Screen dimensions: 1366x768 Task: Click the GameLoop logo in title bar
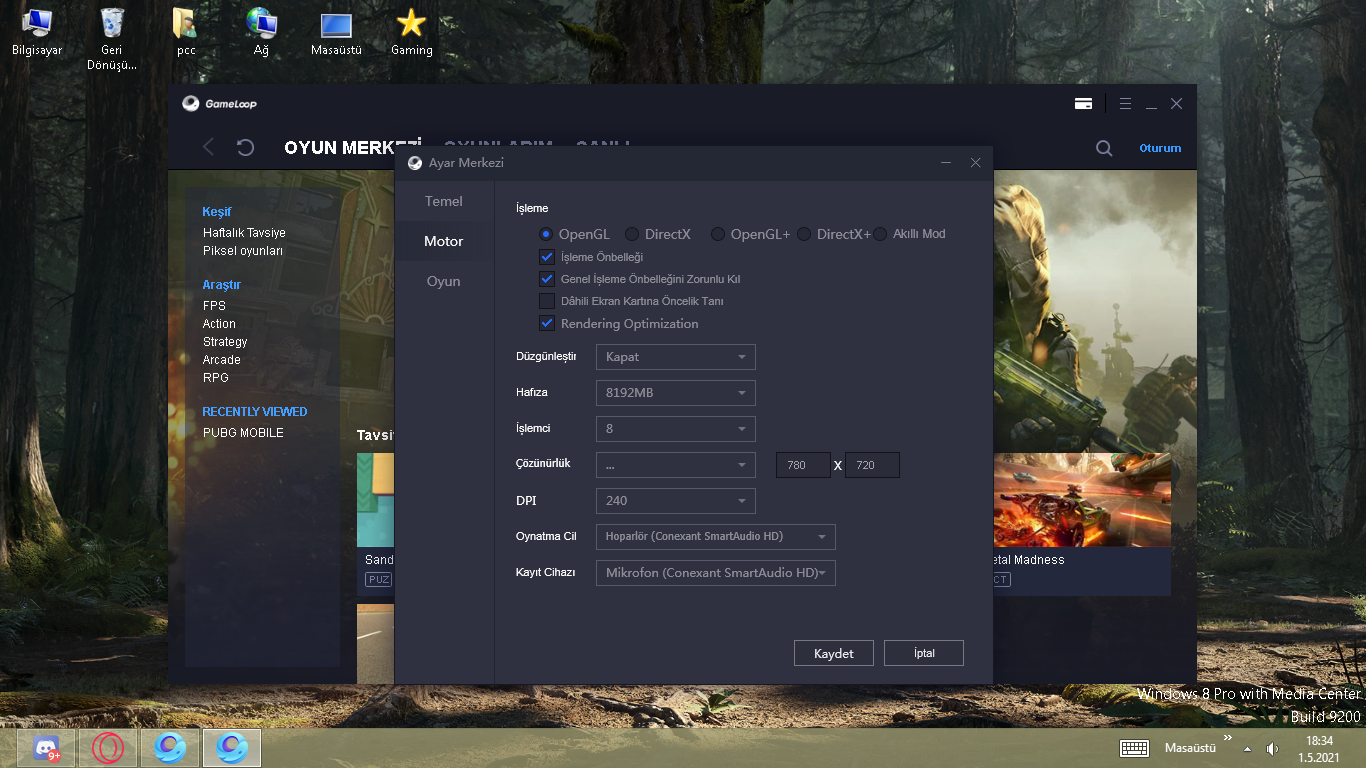pyautogui.click(x=220, y=104)
